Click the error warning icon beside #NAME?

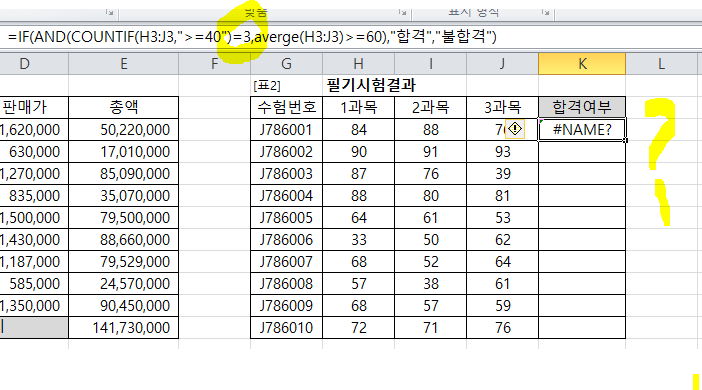tap(515, 129)
